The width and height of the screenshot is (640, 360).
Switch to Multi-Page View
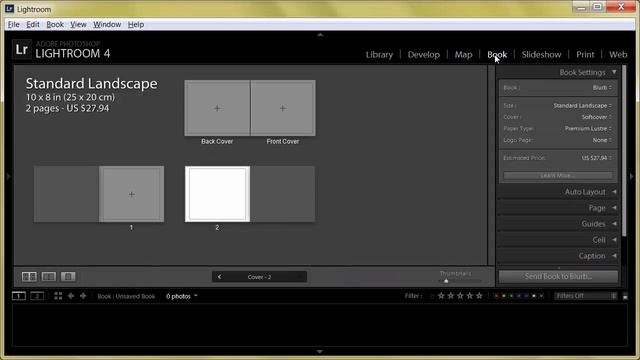point(29,277)
